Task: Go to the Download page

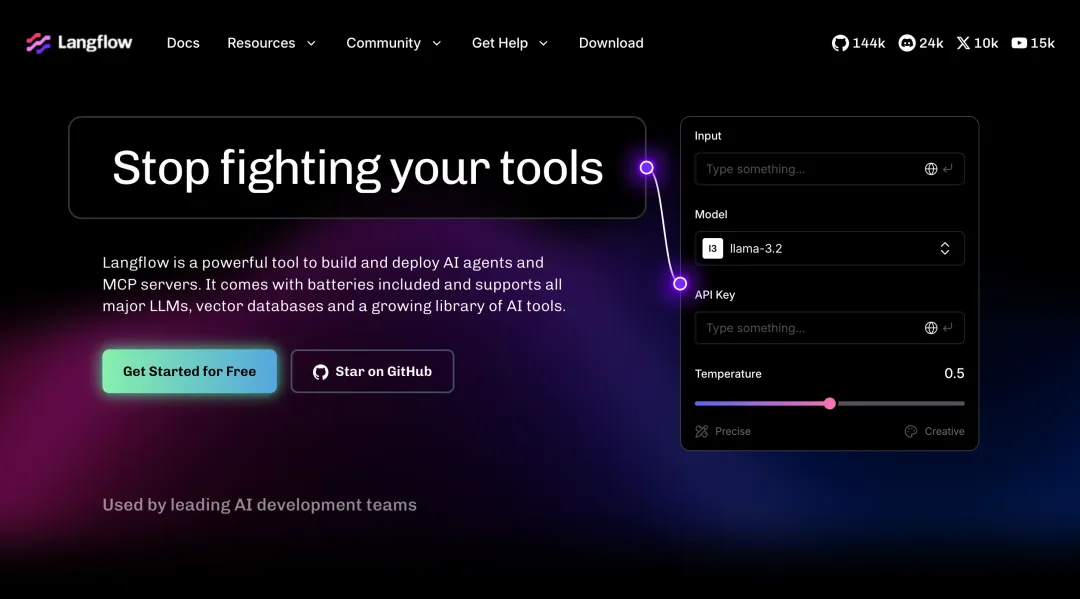Action: tap(611, 43)
